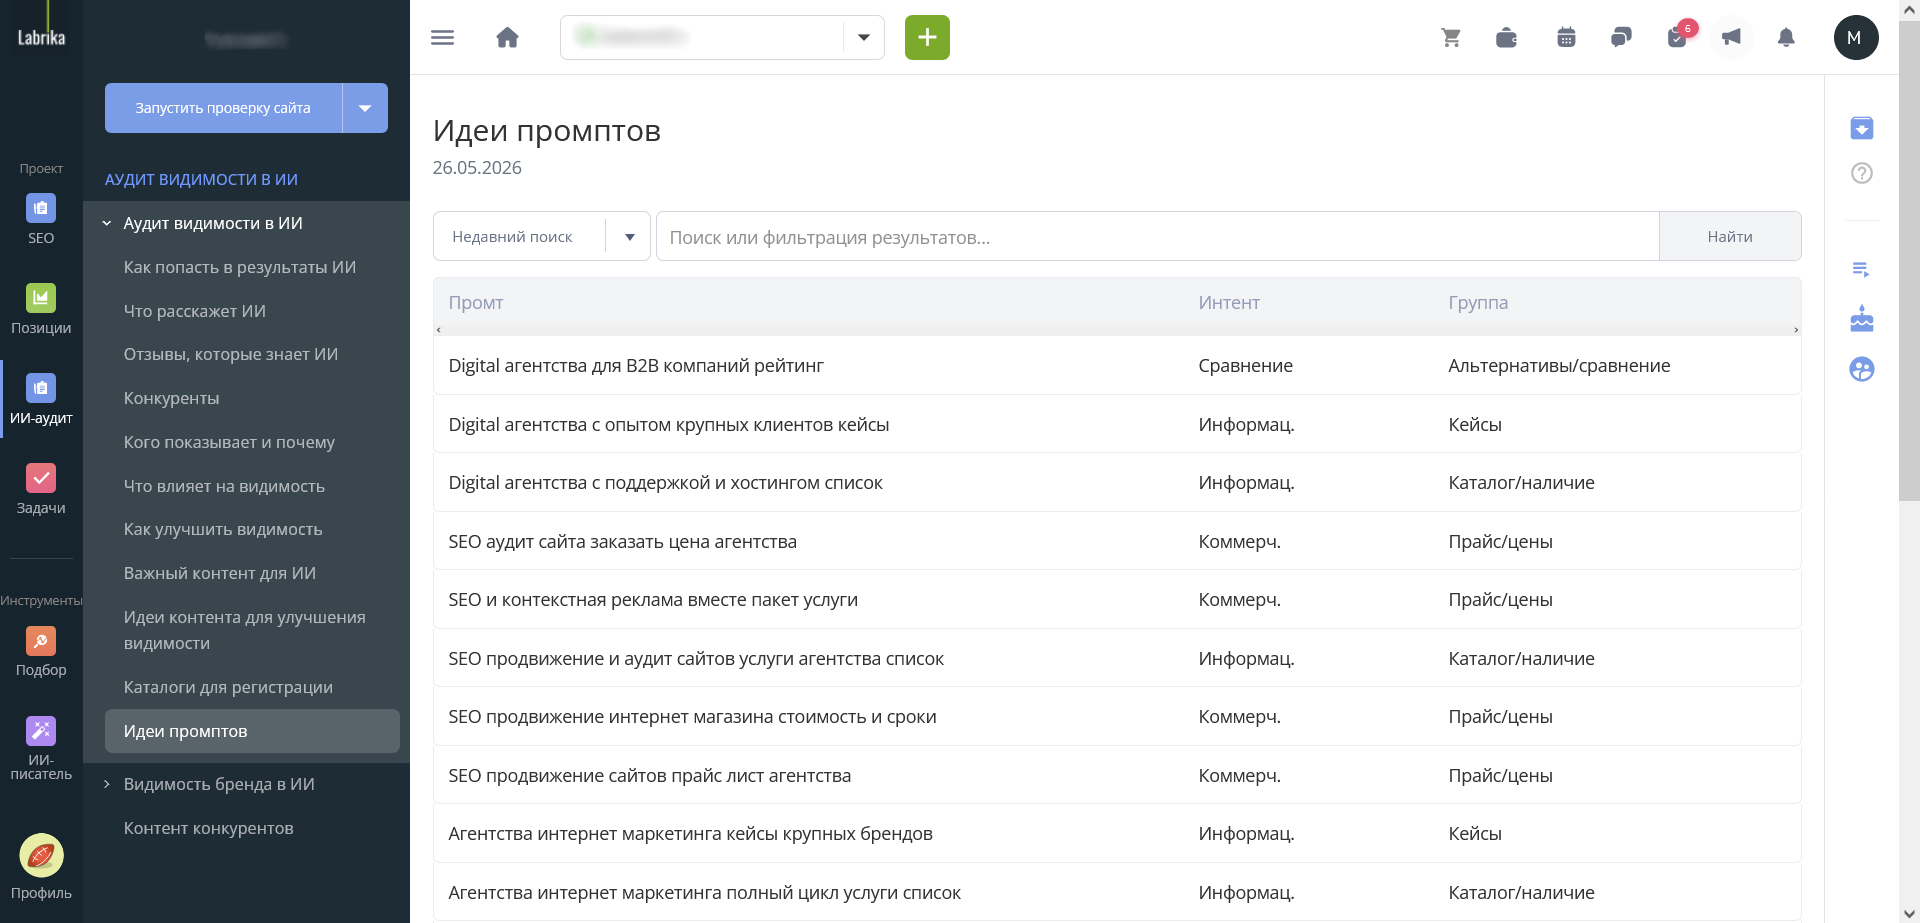Image resolution: width=1920 pixels, height=923 pixels.
Task: Open the briefcase icon in top bar
Action: (x=1506, y=38)
